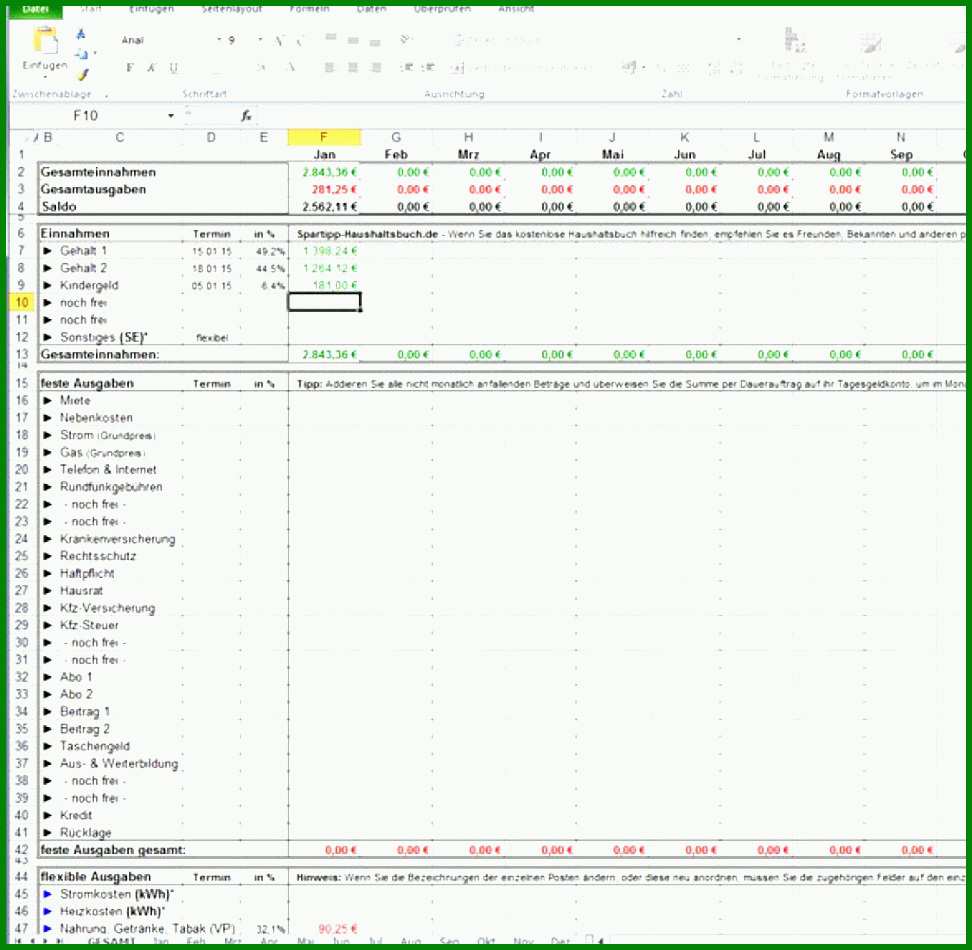Click the decrease font size icon
Viewport: 972px width, 950px height.
click(x=299, y=41)
